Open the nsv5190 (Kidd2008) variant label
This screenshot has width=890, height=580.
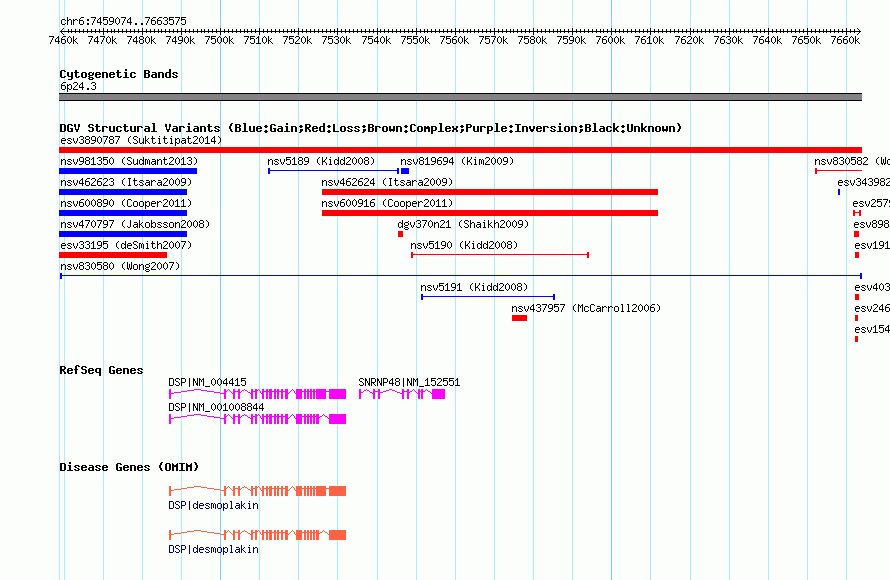click(464, 245)
